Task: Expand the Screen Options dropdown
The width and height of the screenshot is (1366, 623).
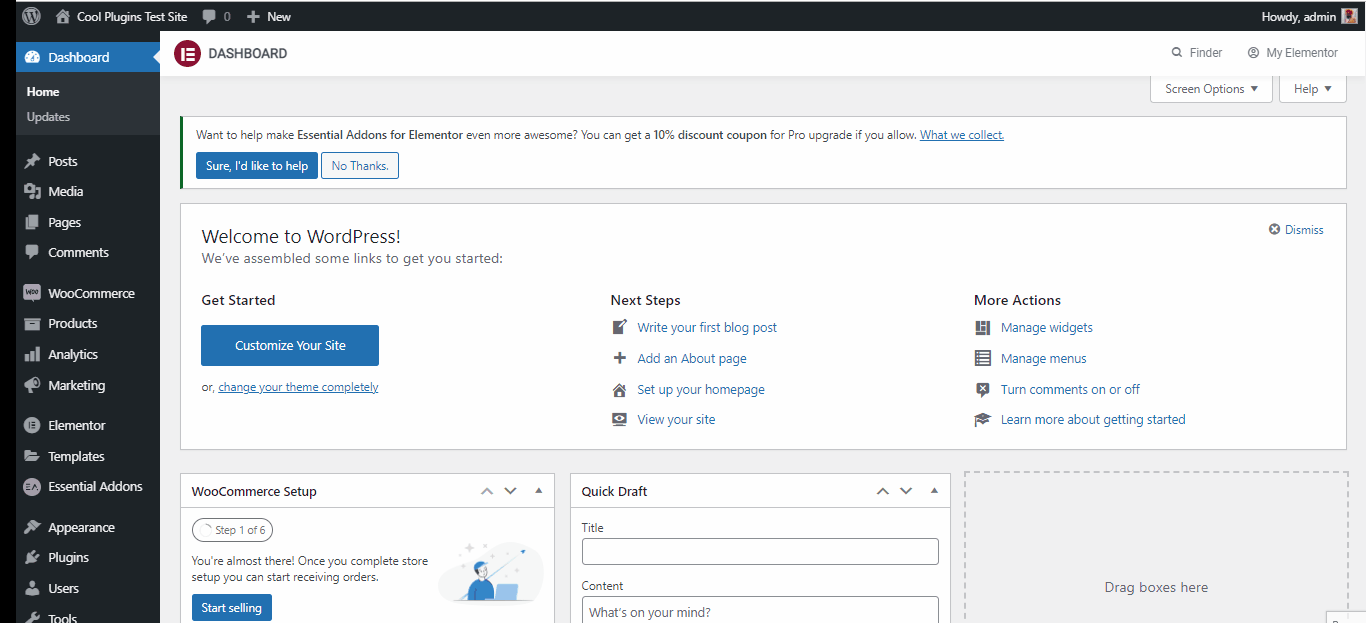Action: pyautogui.click(x=1211, y=89)
